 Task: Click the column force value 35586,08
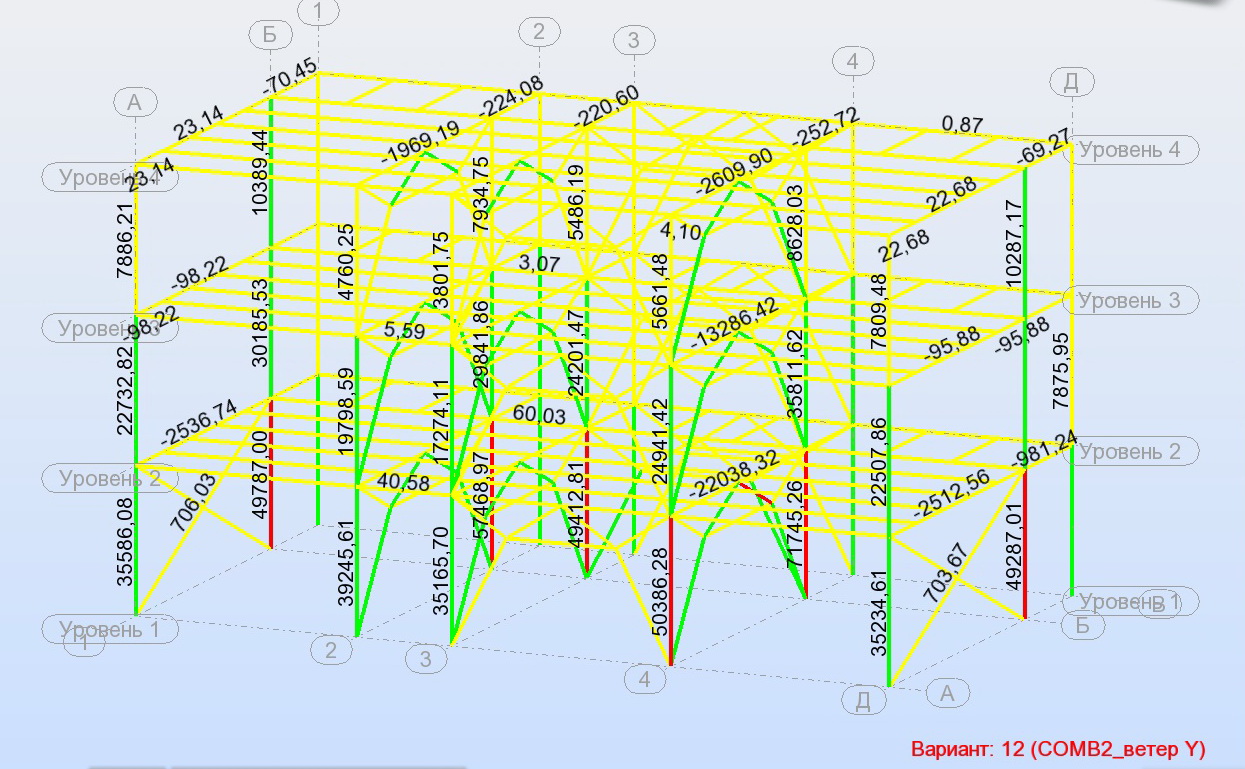[x=124, y=543]
